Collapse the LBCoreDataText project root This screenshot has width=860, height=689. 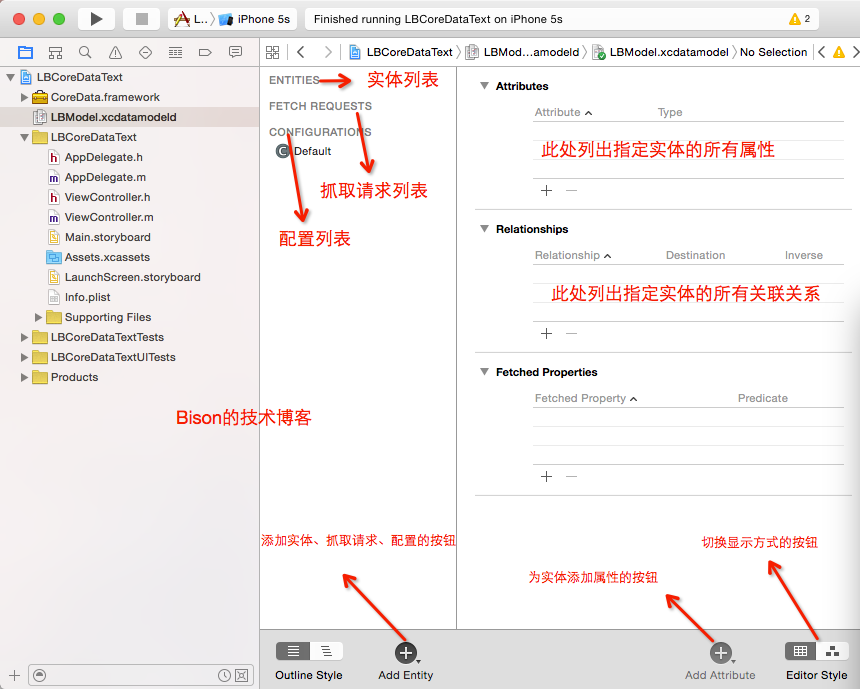(x=10, y=77)
